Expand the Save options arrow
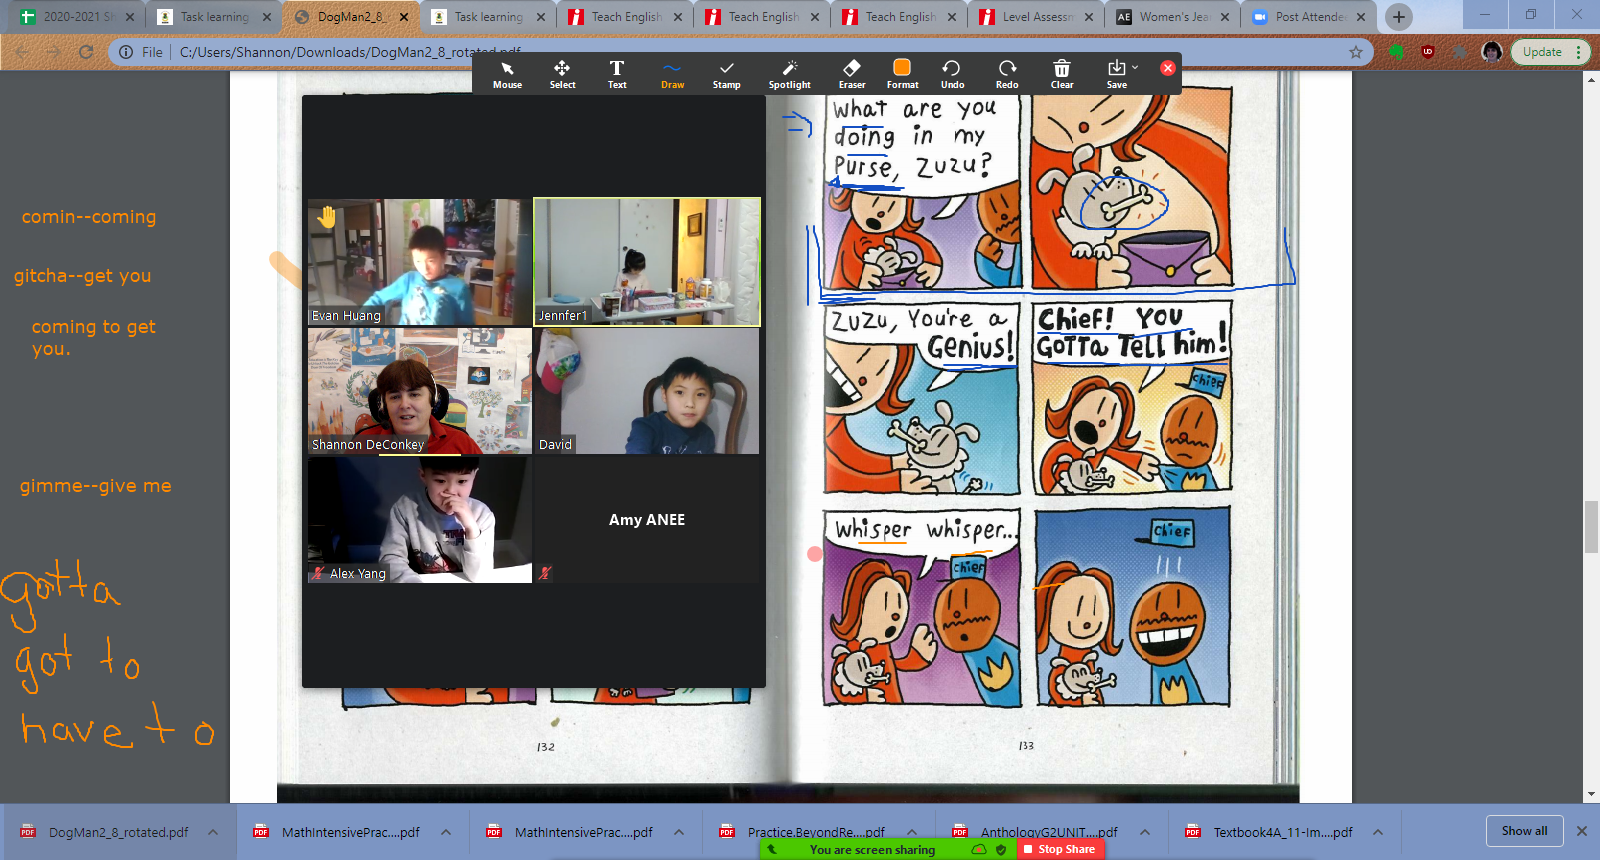Viewport: 1600px width, 860px height. (1135, 68)
